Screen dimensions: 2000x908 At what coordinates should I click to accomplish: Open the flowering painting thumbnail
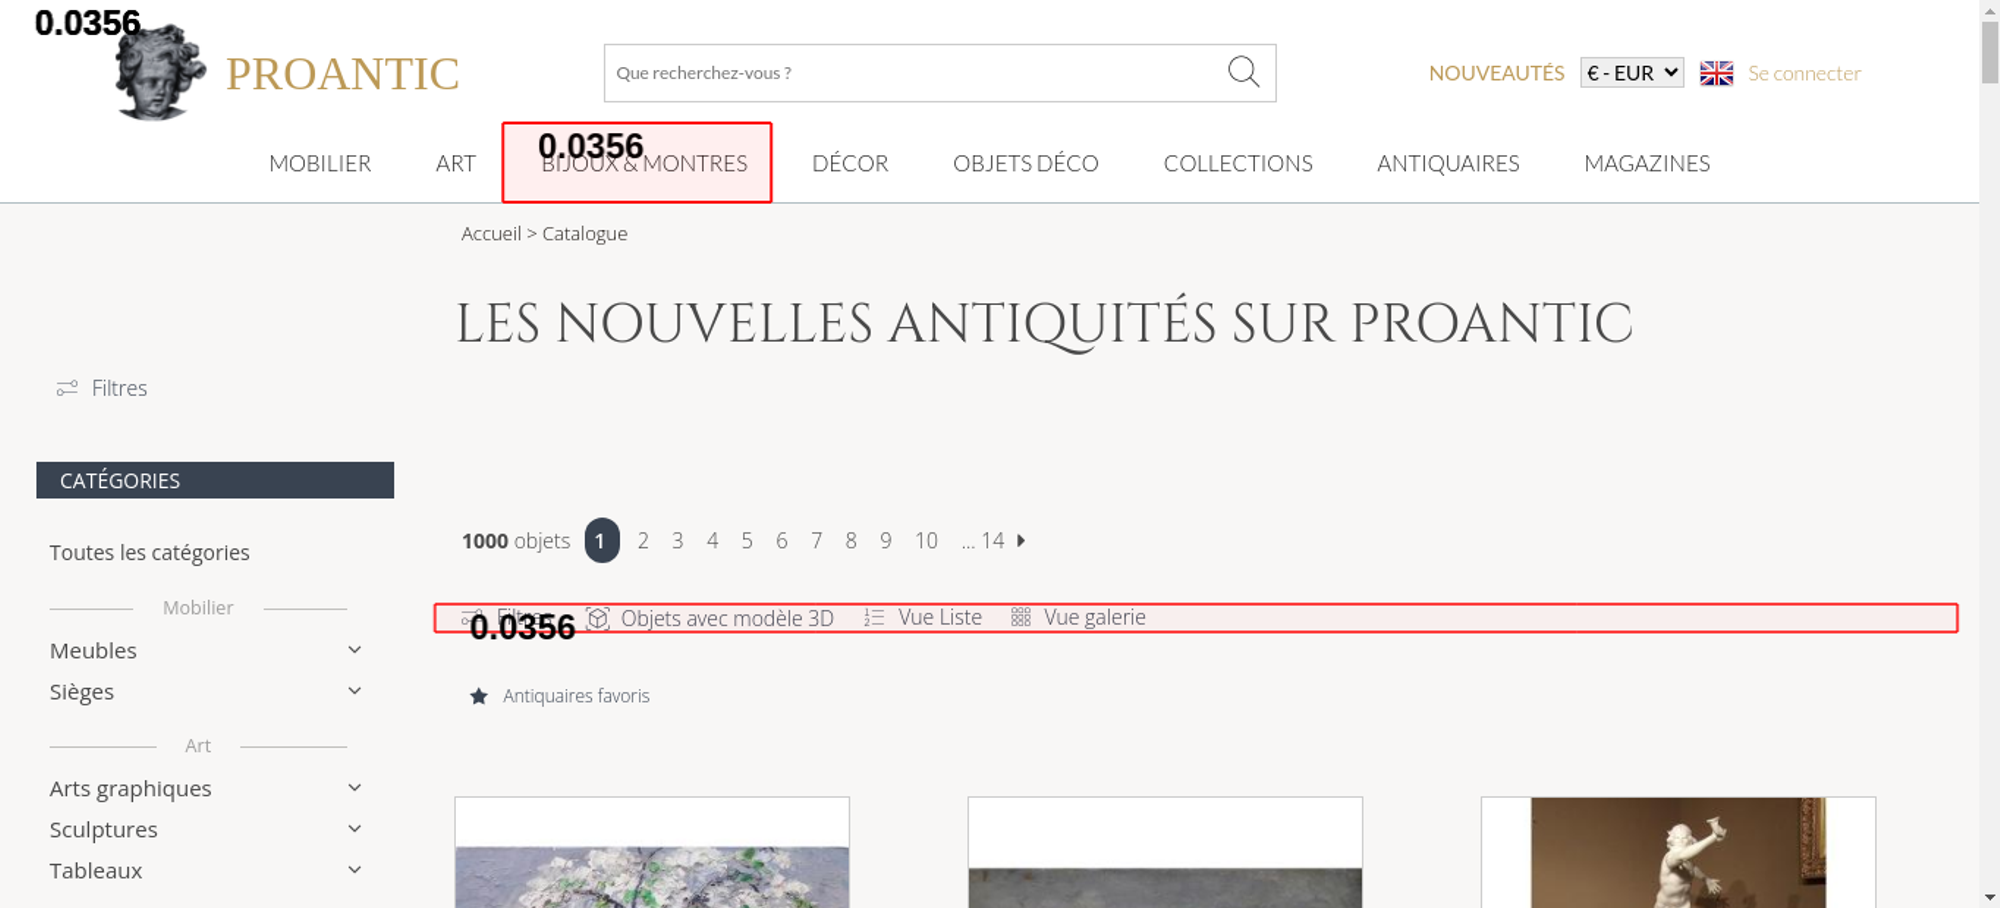click(x=652, y=853)
